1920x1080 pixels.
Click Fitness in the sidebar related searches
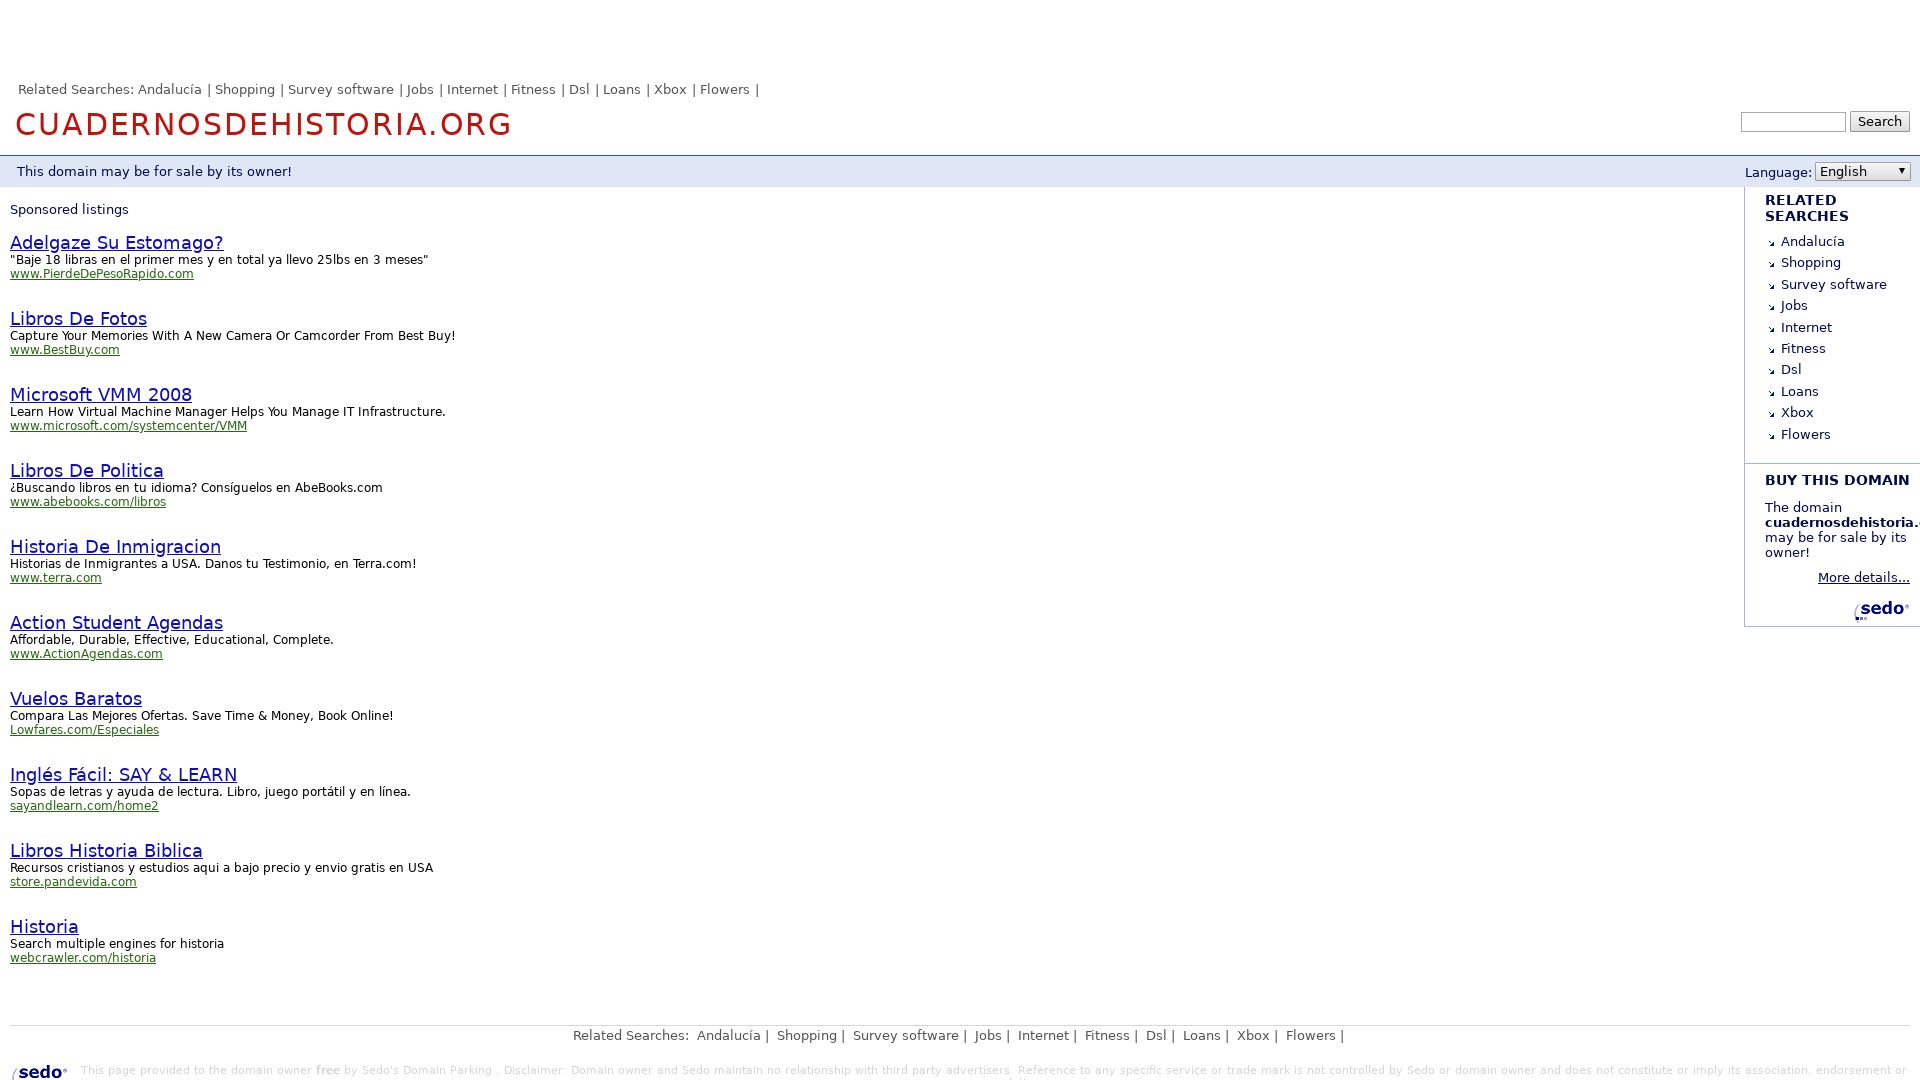coord(1802,349)
